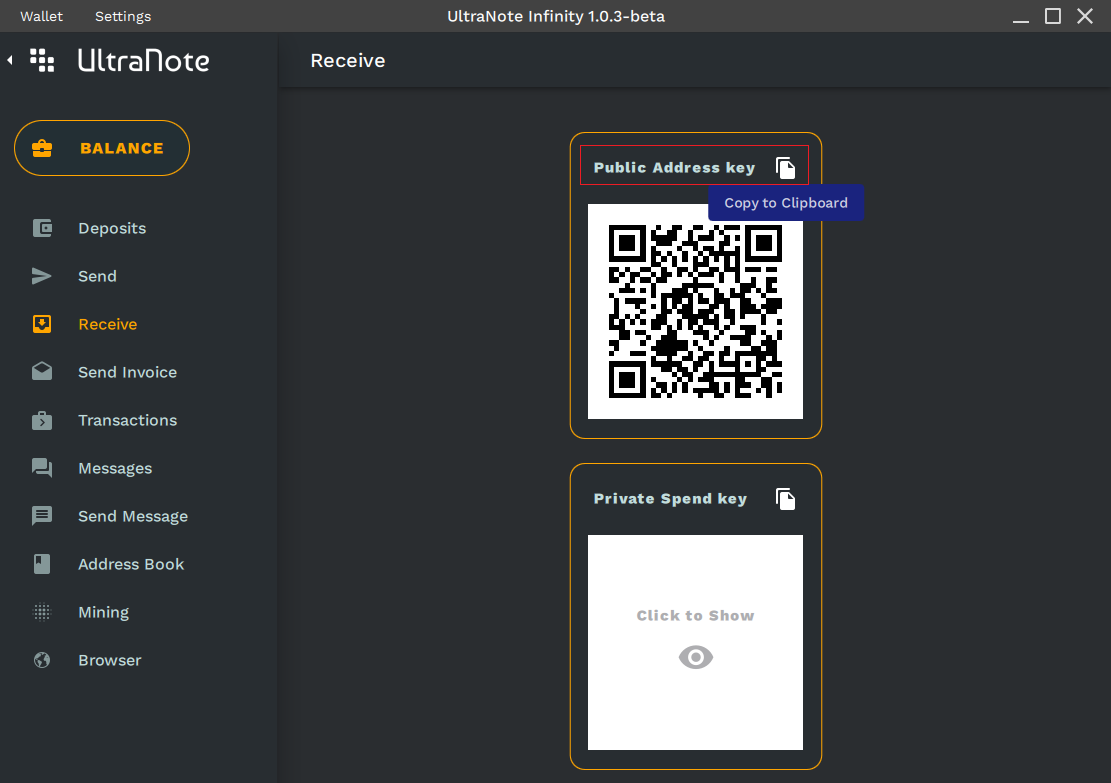Click the Address Book icon
Screen dimensions: 1111x783
tap(42, 564)
